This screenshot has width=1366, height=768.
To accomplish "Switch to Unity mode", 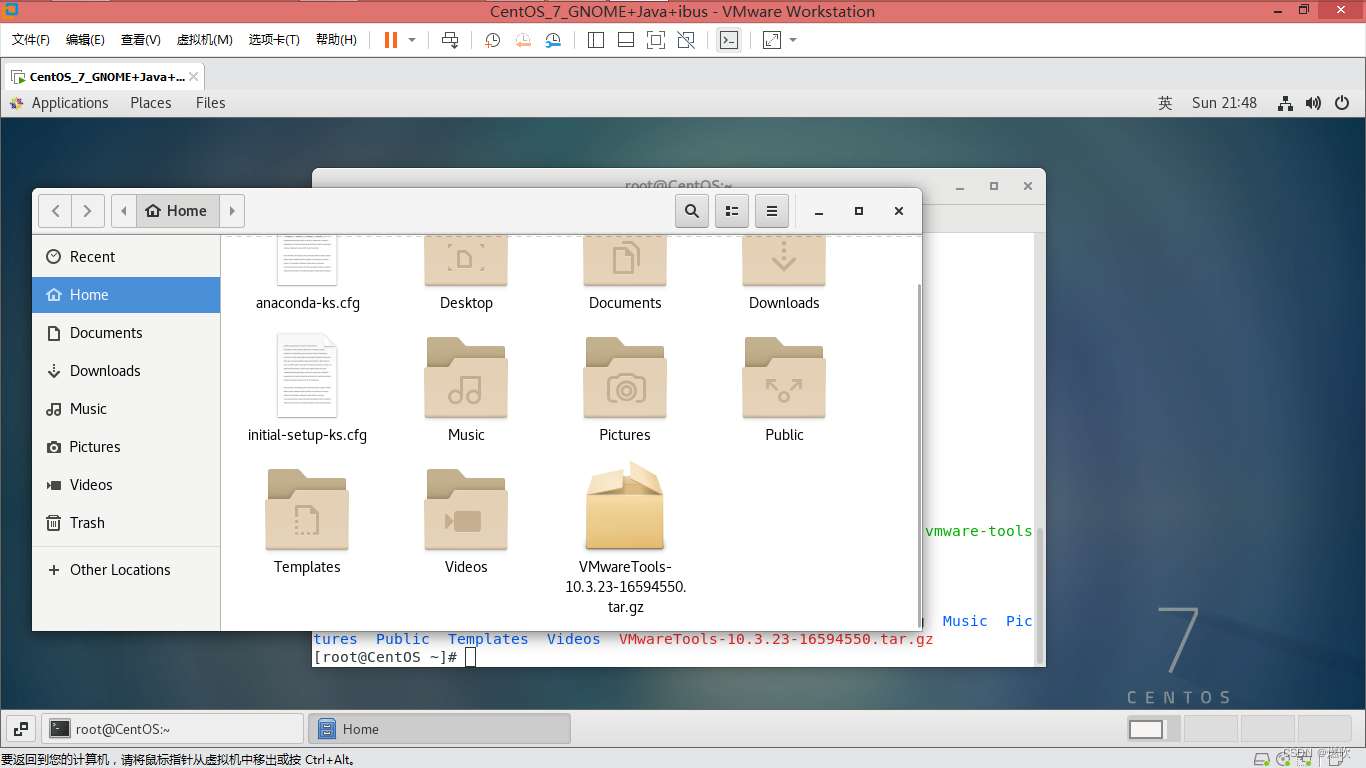I will (x=686, y=40).
